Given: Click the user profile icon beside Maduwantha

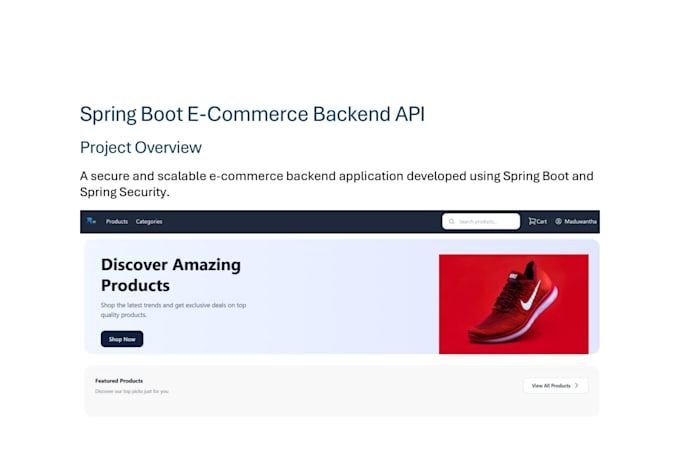Looking at the screenshot, I should tap(559, 221).
